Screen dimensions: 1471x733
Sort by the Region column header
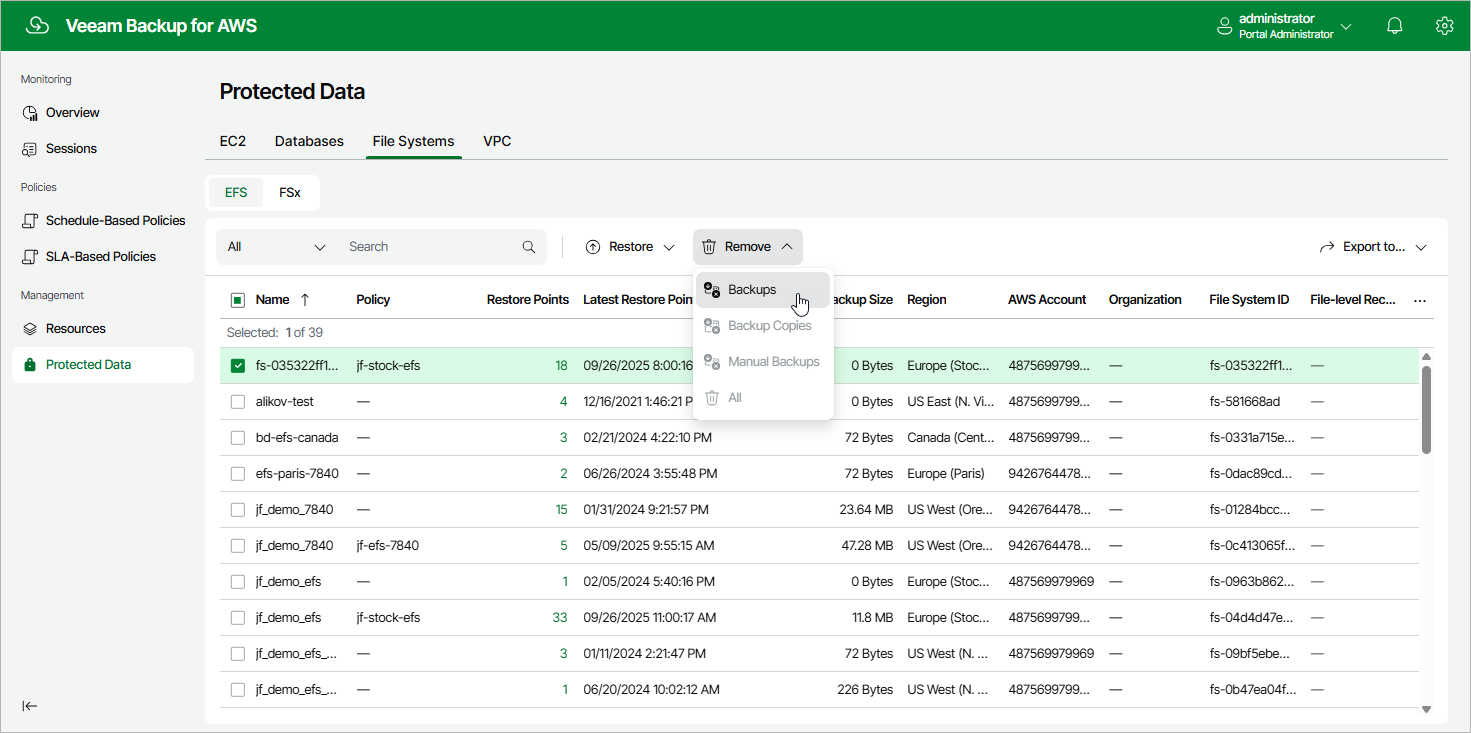pyautogui.click(x=927, y=300)
